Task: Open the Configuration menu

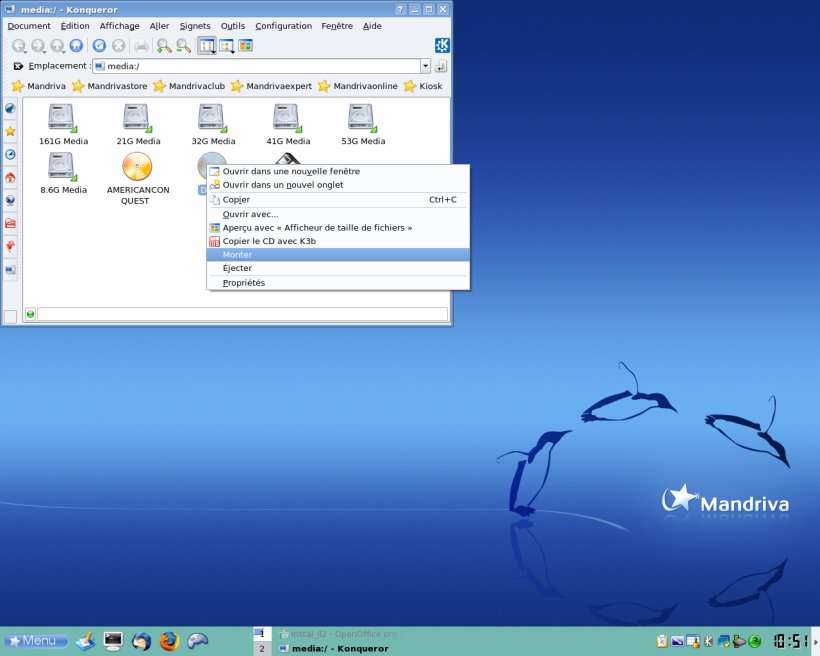Action: tap(283, 26)
